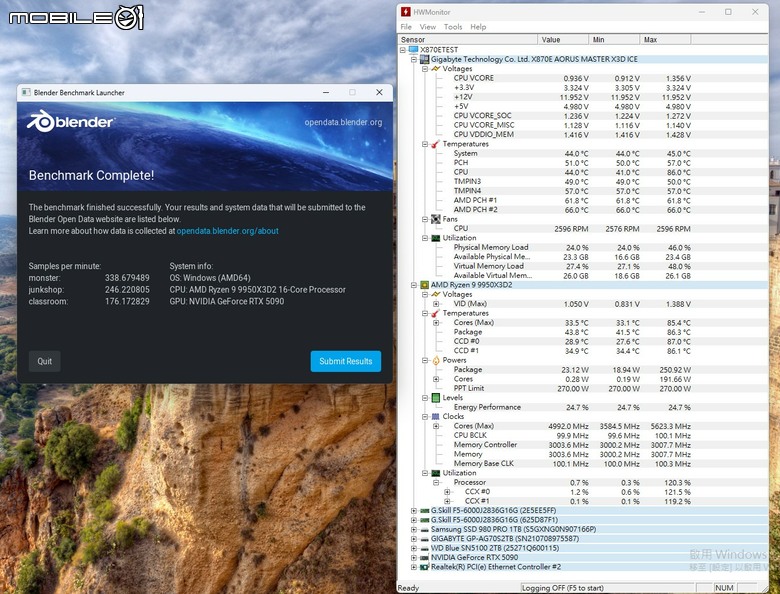Viewport: 780px width, 594px height.
Task: Collapse the Gigabyte X870E AORUS MASTER node
Action: click(x=414, y=59)
